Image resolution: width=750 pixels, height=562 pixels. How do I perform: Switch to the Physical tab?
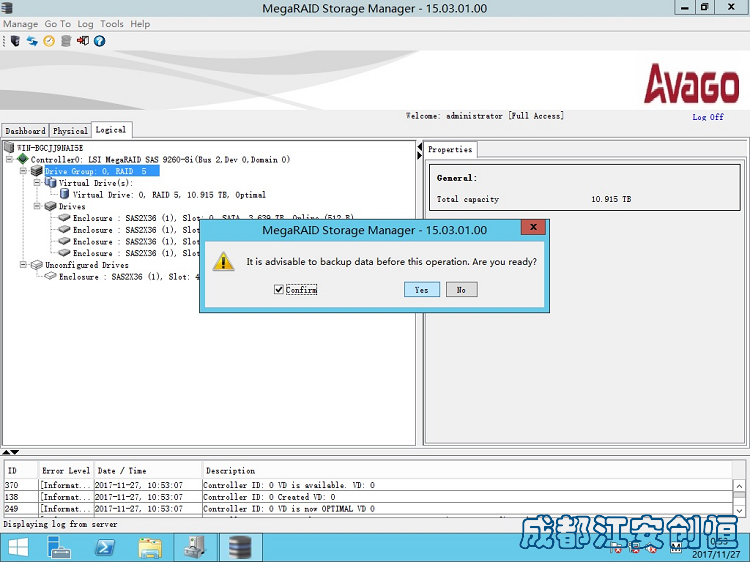[70, 131]
